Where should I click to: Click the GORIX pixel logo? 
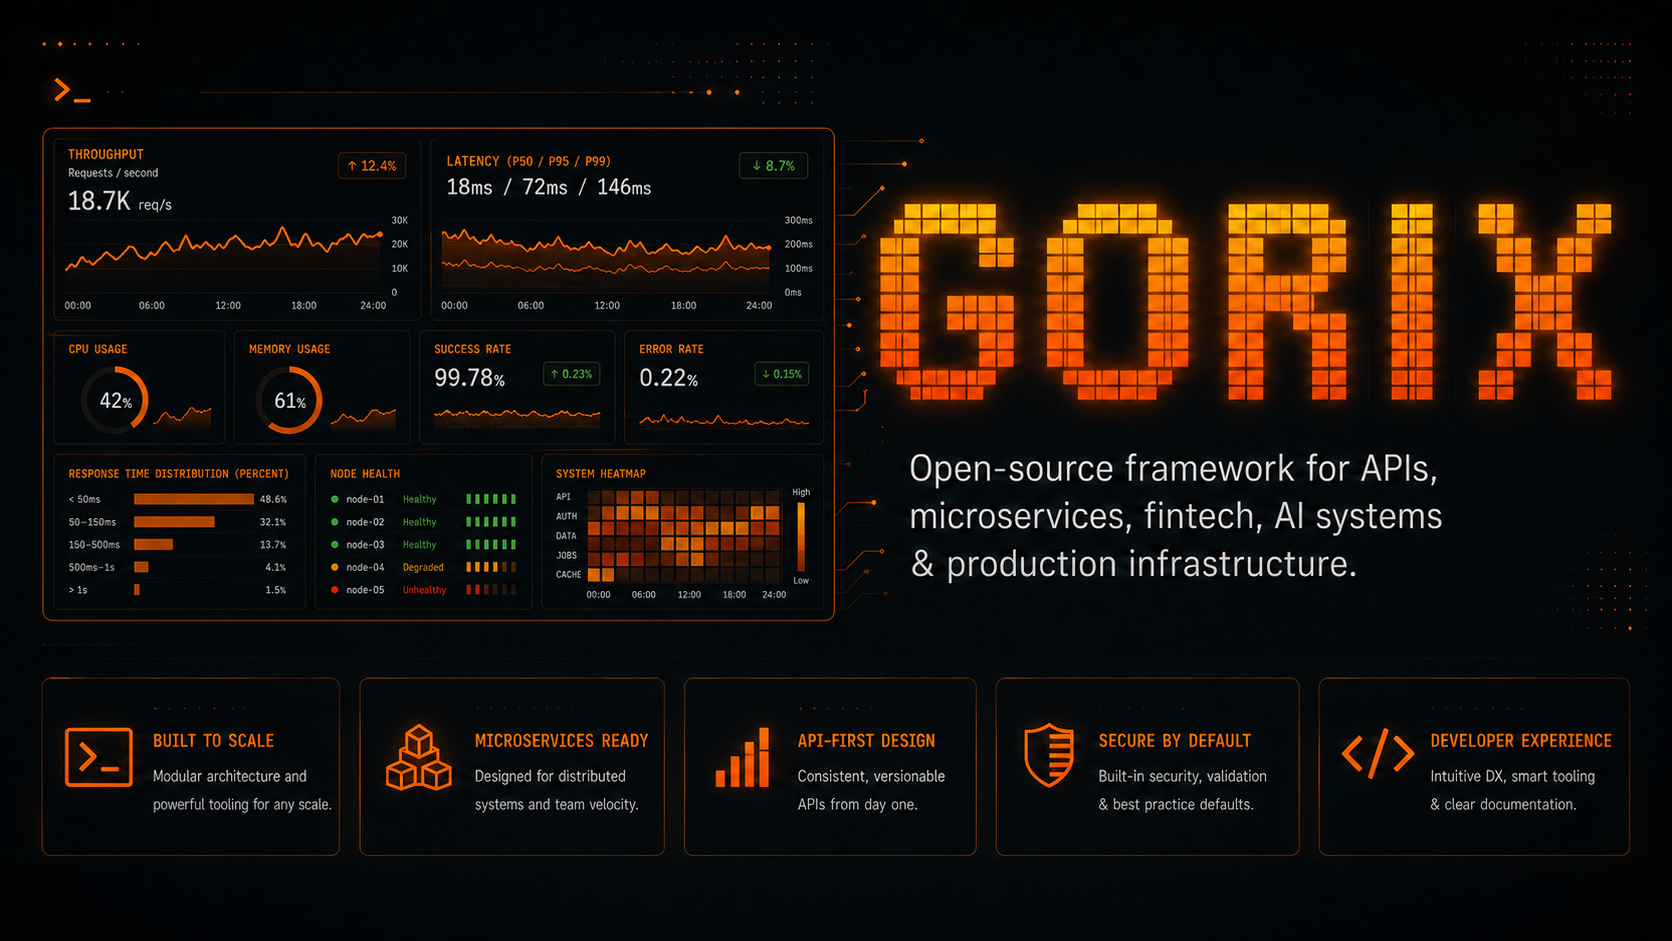pos(1246,301)
